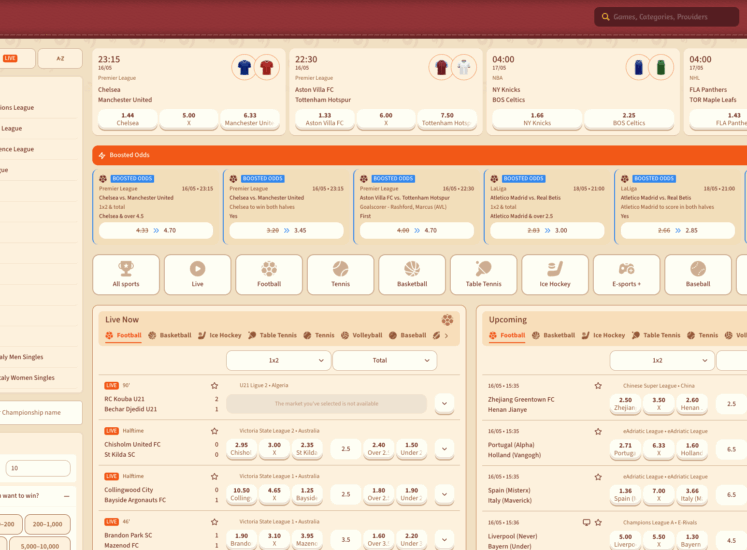Select the Ice Hockey category tile

[555, 275]
